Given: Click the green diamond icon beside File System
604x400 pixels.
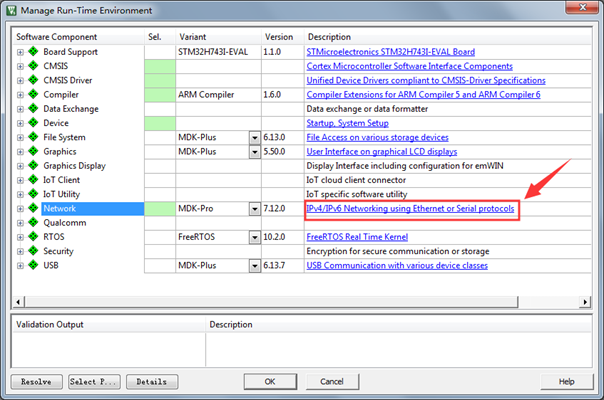Looking at the screenshot, I should (x=34, y=137).
